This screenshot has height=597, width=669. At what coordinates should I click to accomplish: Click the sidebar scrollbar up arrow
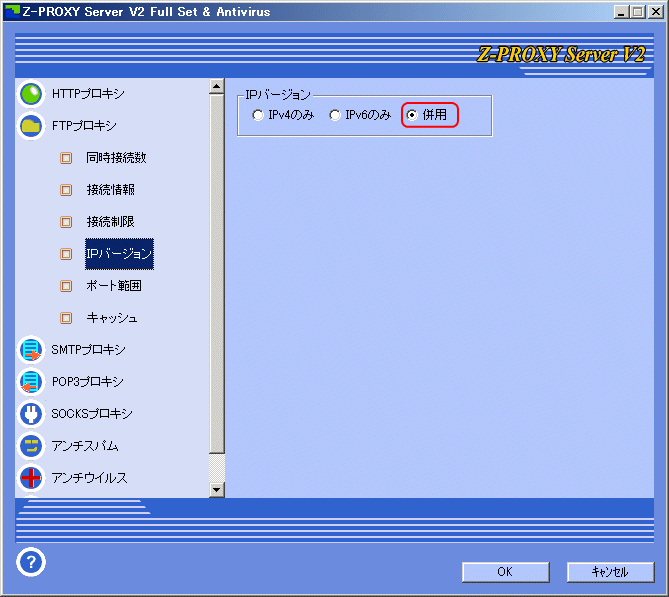(x=217, y=86)
